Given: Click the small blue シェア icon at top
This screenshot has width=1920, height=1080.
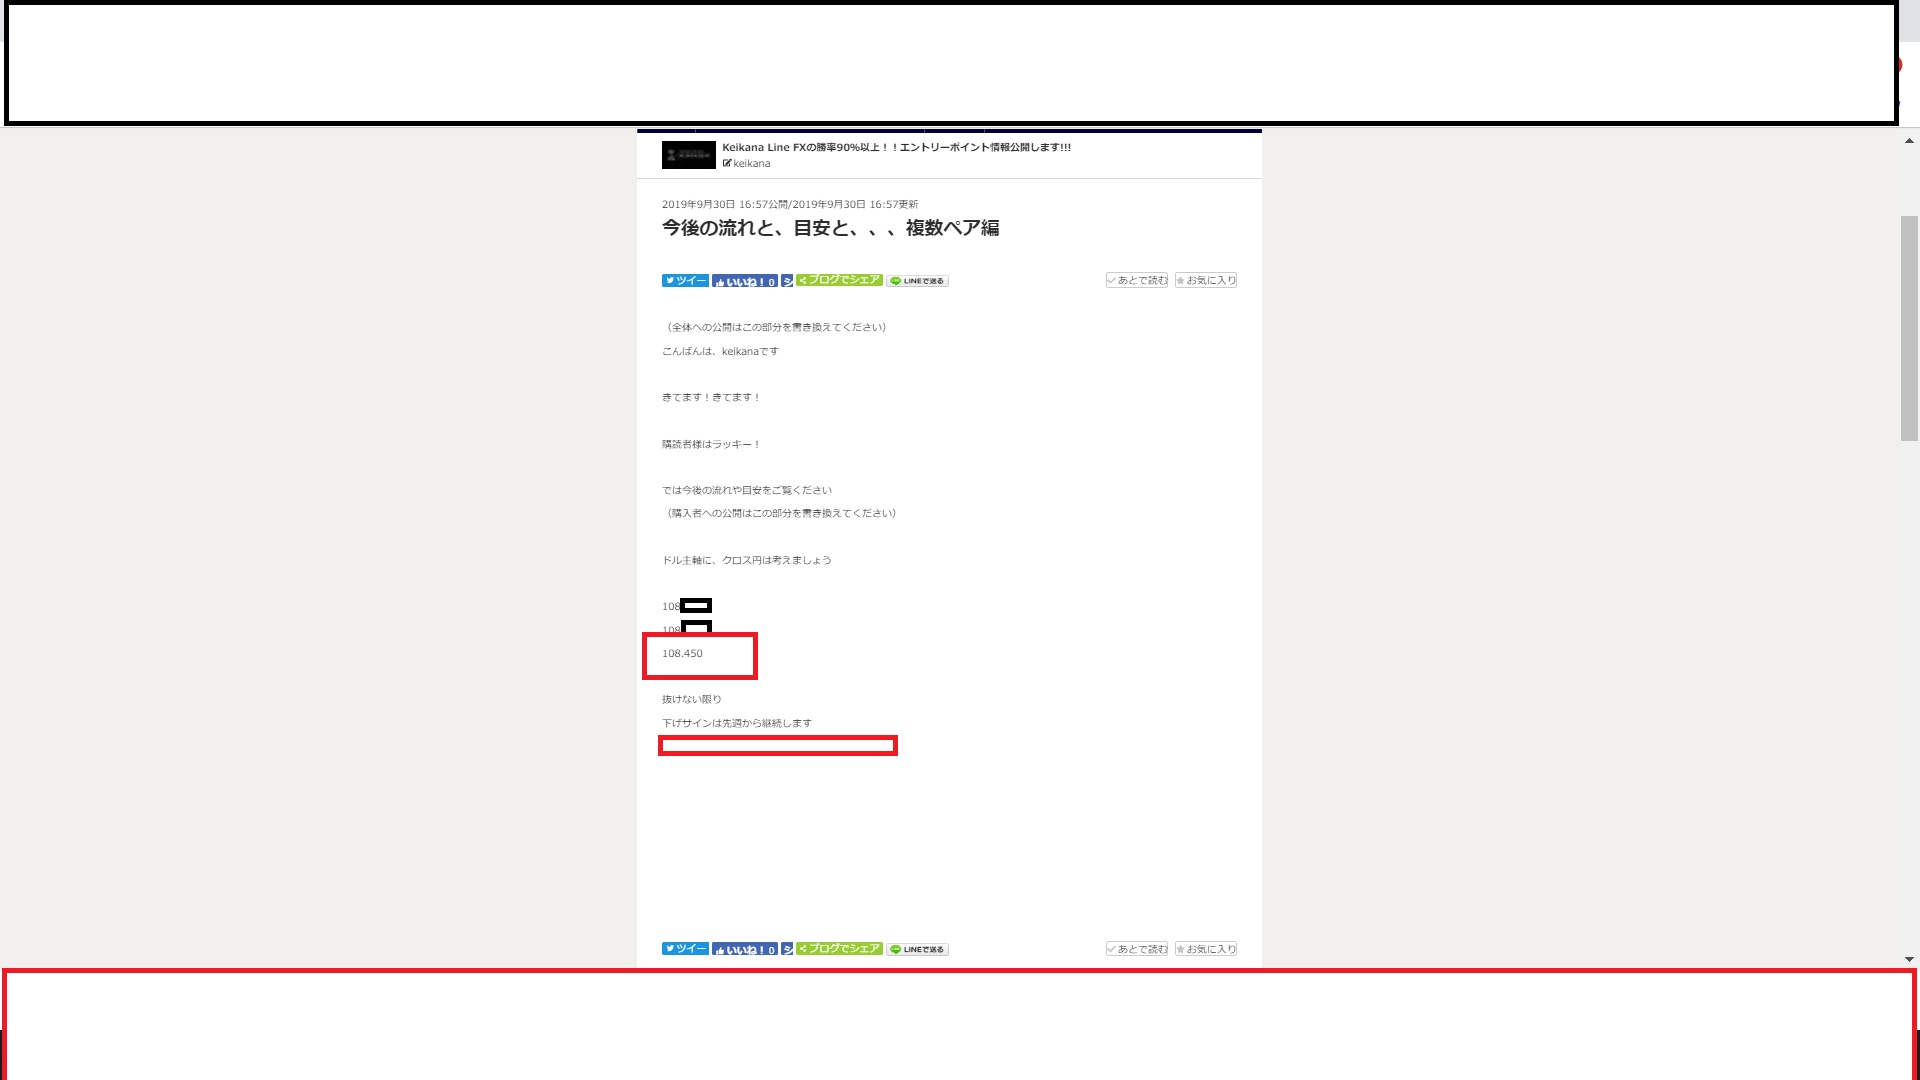Looking at the screenshot, I should coord(787,281).
